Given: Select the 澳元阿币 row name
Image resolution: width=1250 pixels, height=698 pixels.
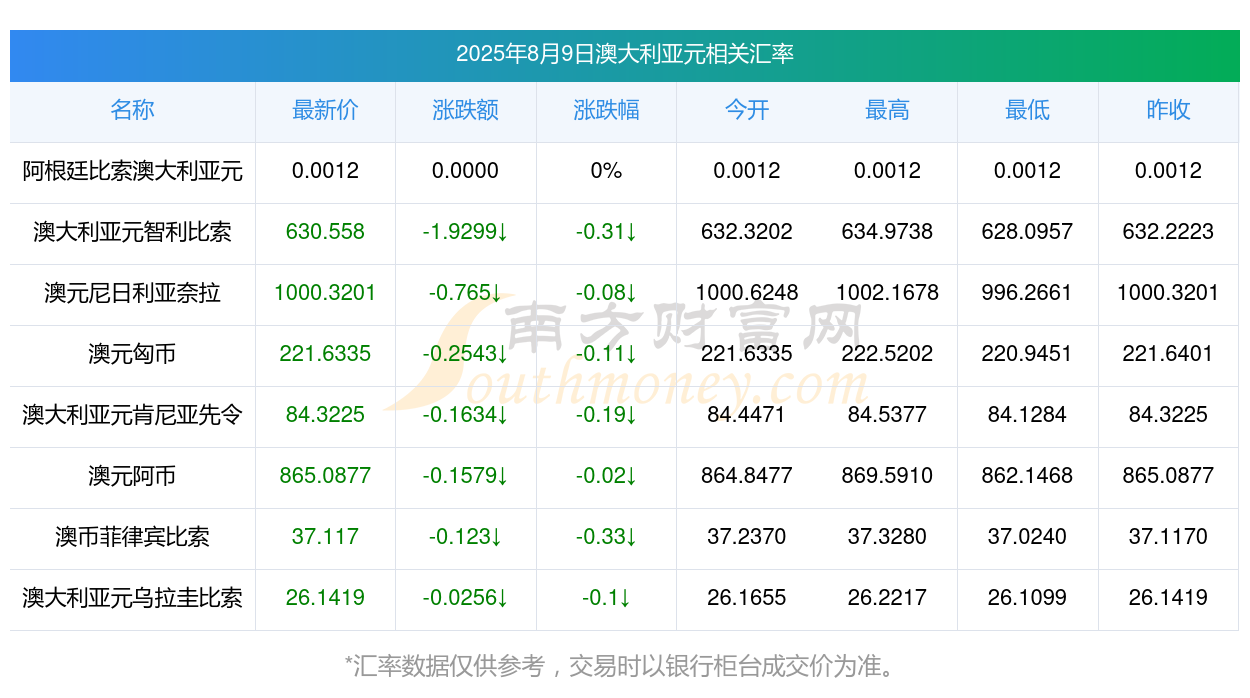Looking at the screenshot, I should (x=132, y=476).
